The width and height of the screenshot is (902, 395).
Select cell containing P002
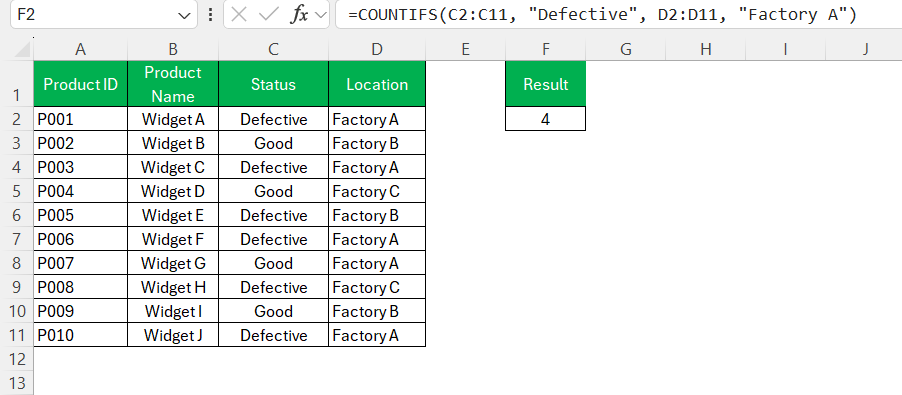[x=81, y=143]
